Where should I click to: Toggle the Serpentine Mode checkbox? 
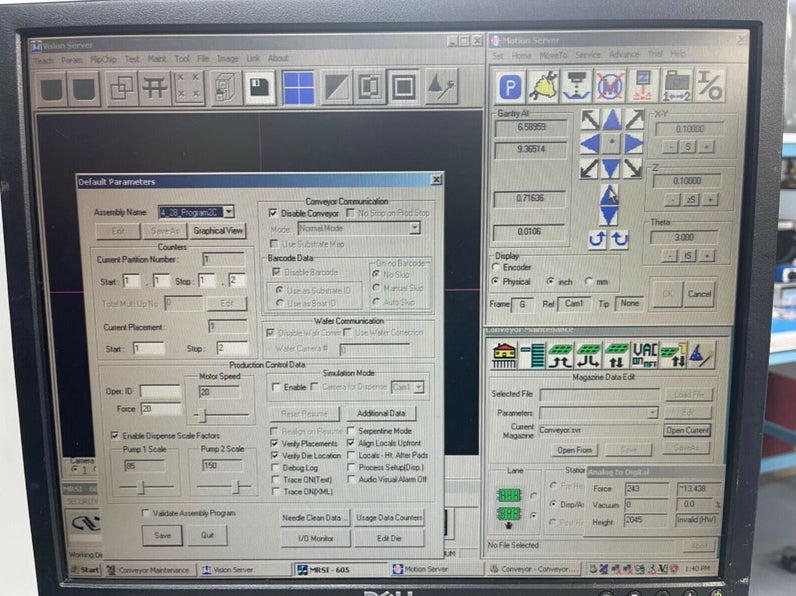coord(351,431)
